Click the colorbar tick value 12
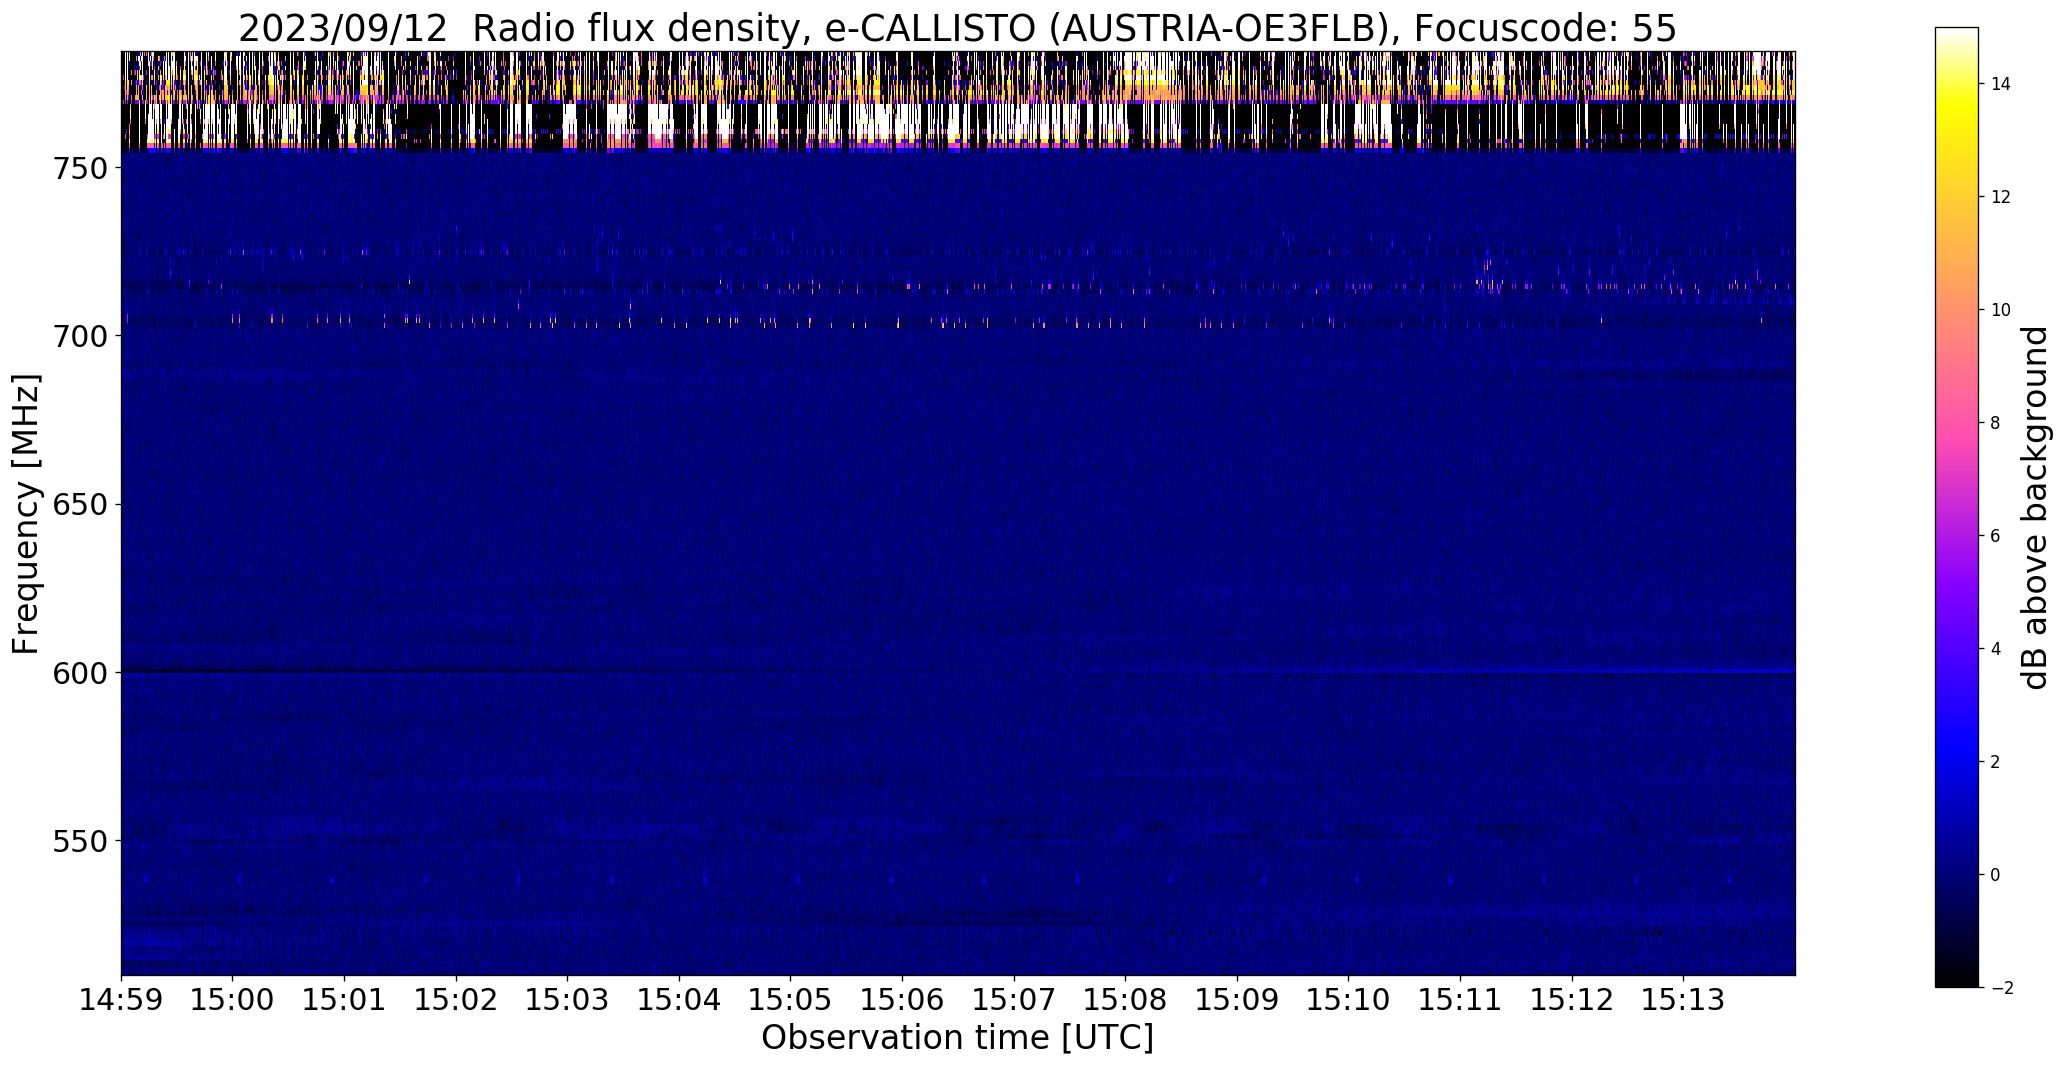The image size is (2066, 1067). pos(2001,197)
